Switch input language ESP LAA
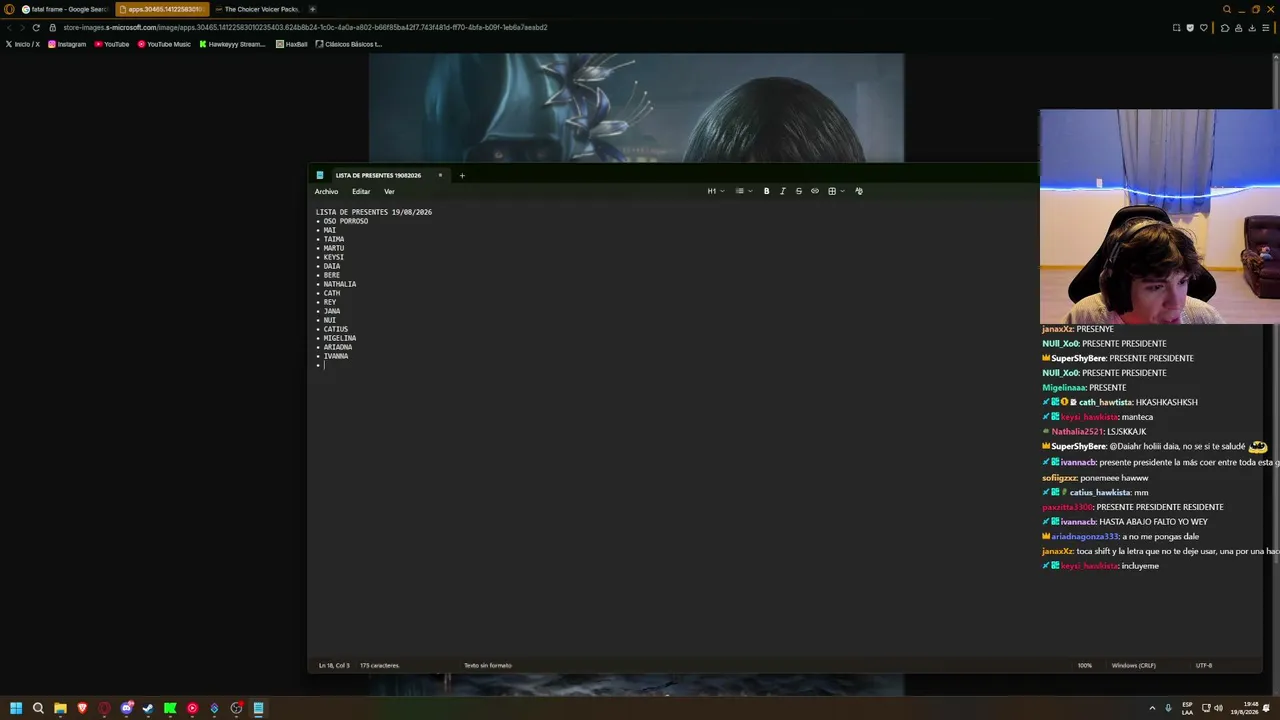Screen dimensions: 1280x720 (x=1187, y=708)
